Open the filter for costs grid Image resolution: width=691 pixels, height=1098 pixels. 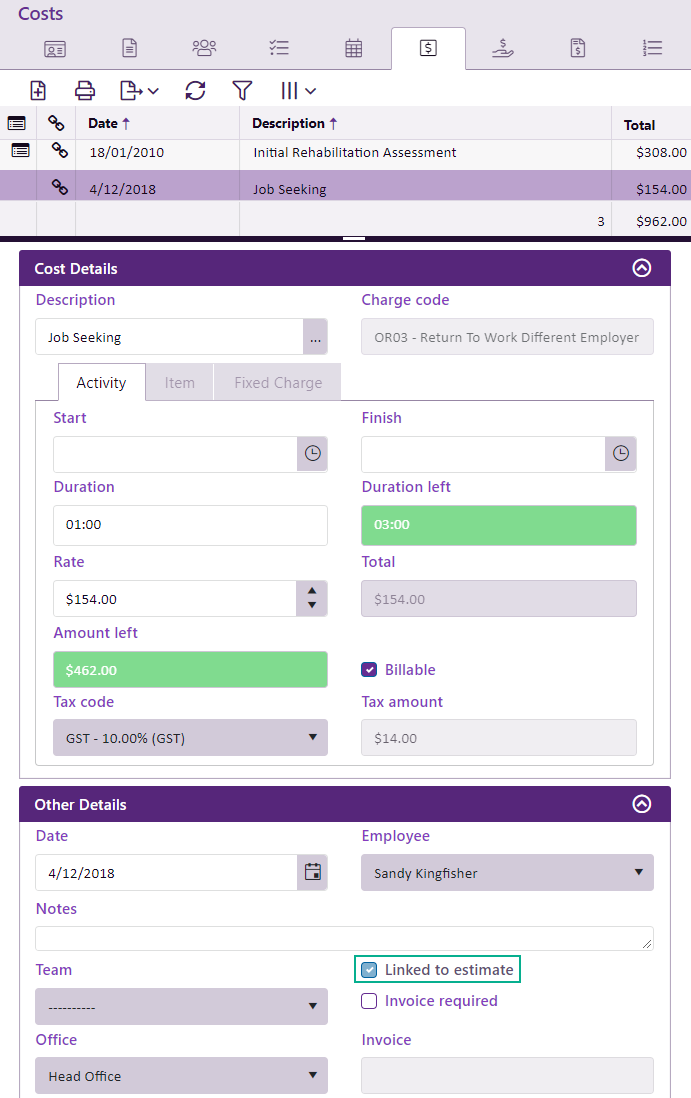[242, 90]
